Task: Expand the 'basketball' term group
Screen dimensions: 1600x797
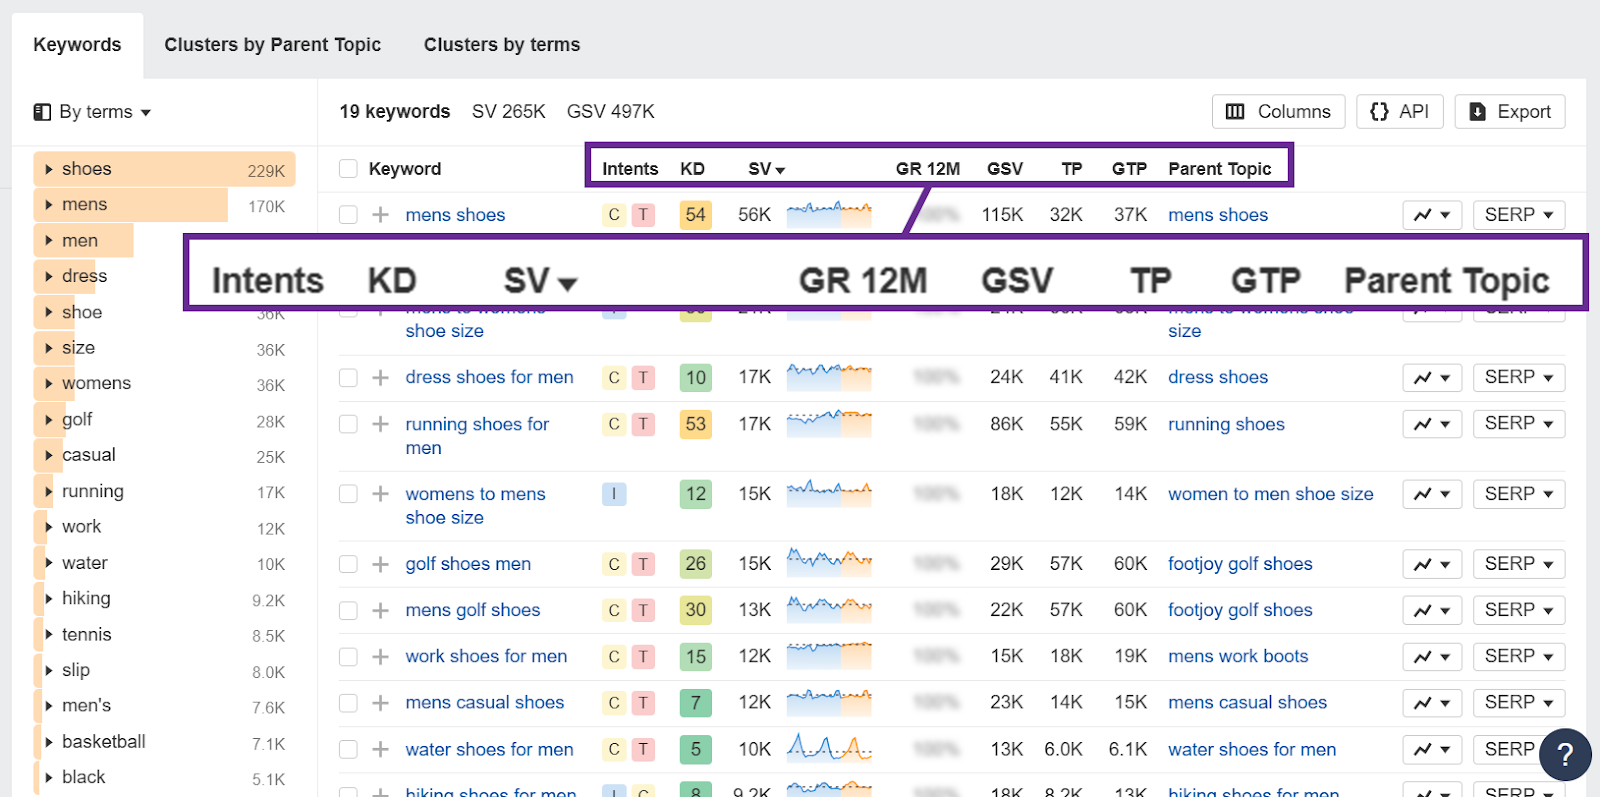Action: click(x=49, y=742)
